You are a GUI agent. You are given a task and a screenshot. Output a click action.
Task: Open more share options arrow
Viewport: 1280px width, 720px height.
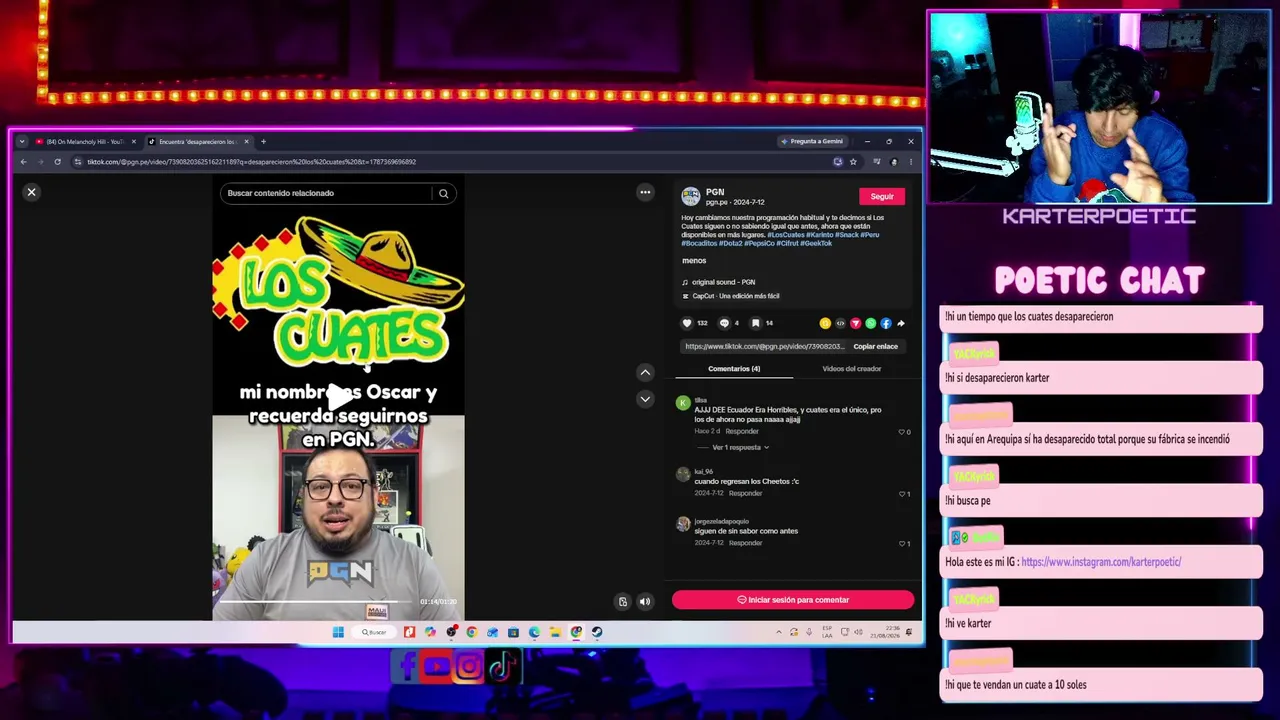[901, 323]
